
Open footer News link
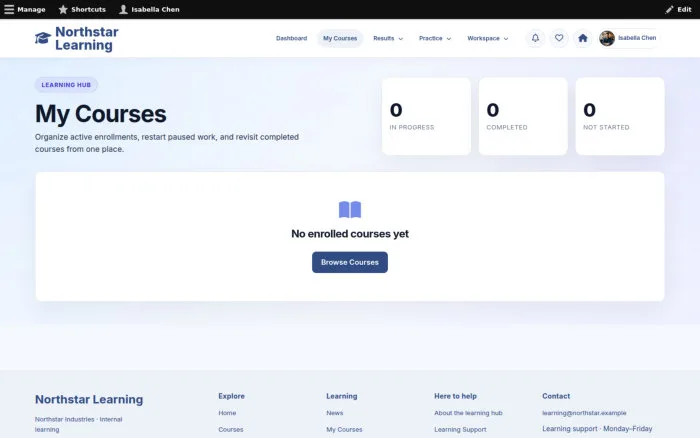335,413
